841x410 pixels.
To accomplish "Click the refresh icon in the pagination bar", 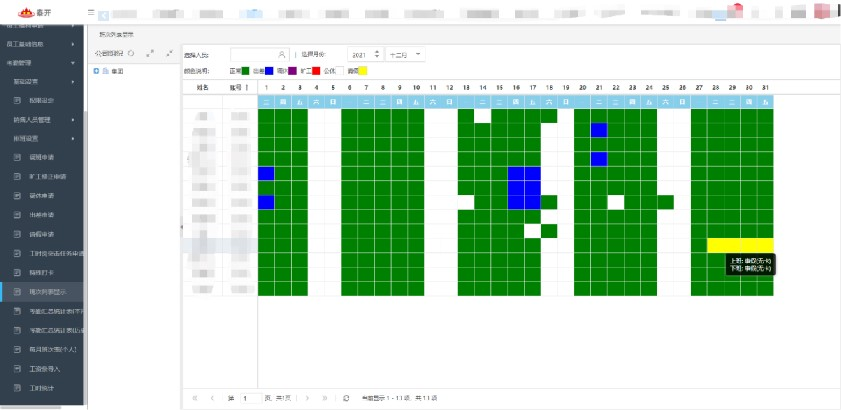I will [x=346, y=397].
